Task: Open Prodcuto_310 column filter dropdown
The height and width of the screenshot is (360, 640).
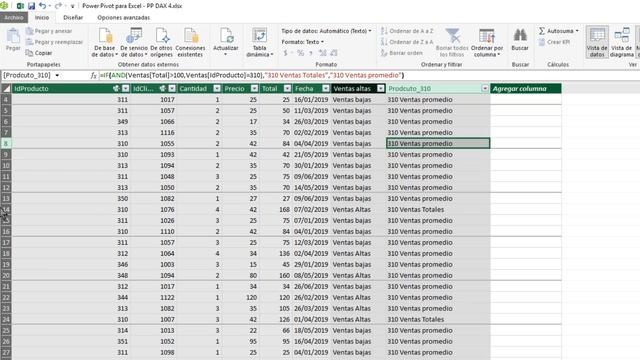Action: point(485,89)
